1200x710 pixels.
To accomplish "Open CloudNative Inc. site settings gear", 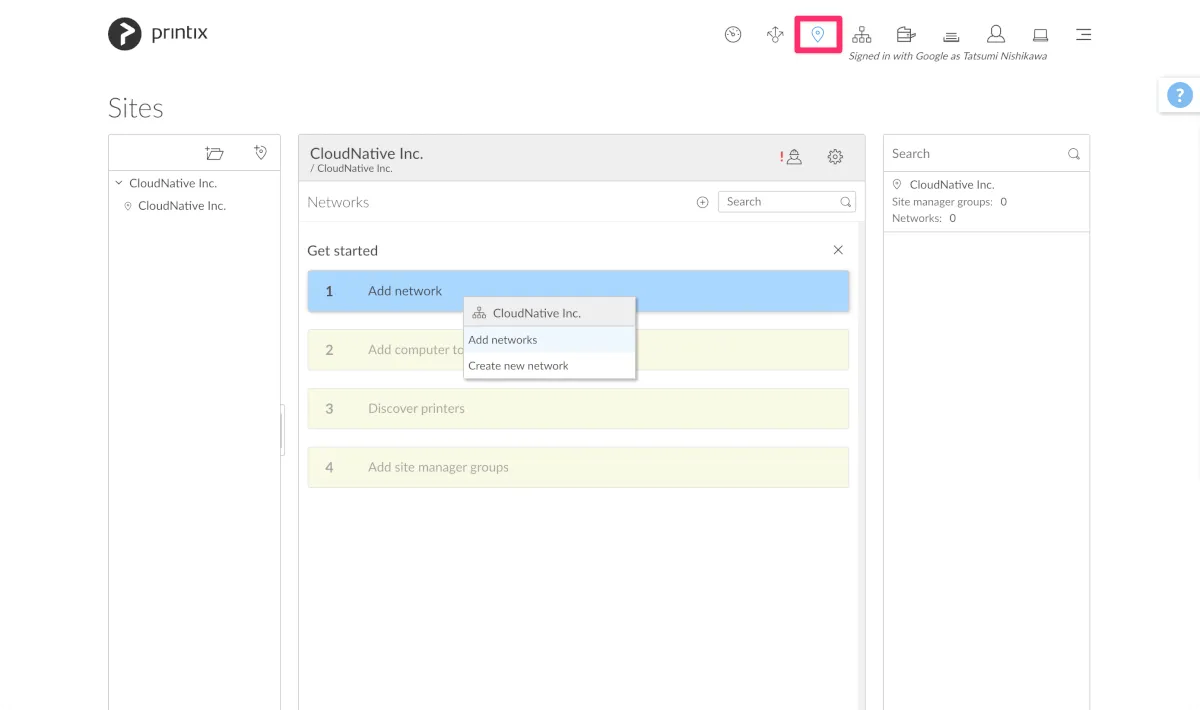I will pos(835,157).
